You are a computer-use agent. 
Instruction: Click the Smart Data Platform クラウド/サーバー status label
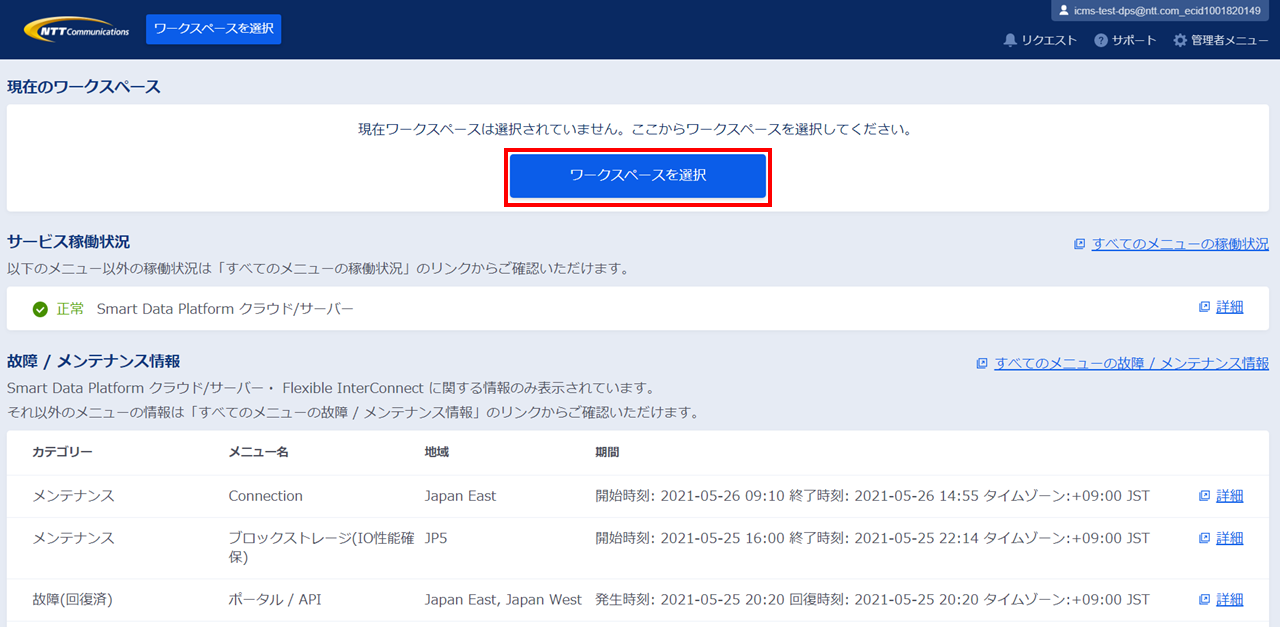point(225,309)
